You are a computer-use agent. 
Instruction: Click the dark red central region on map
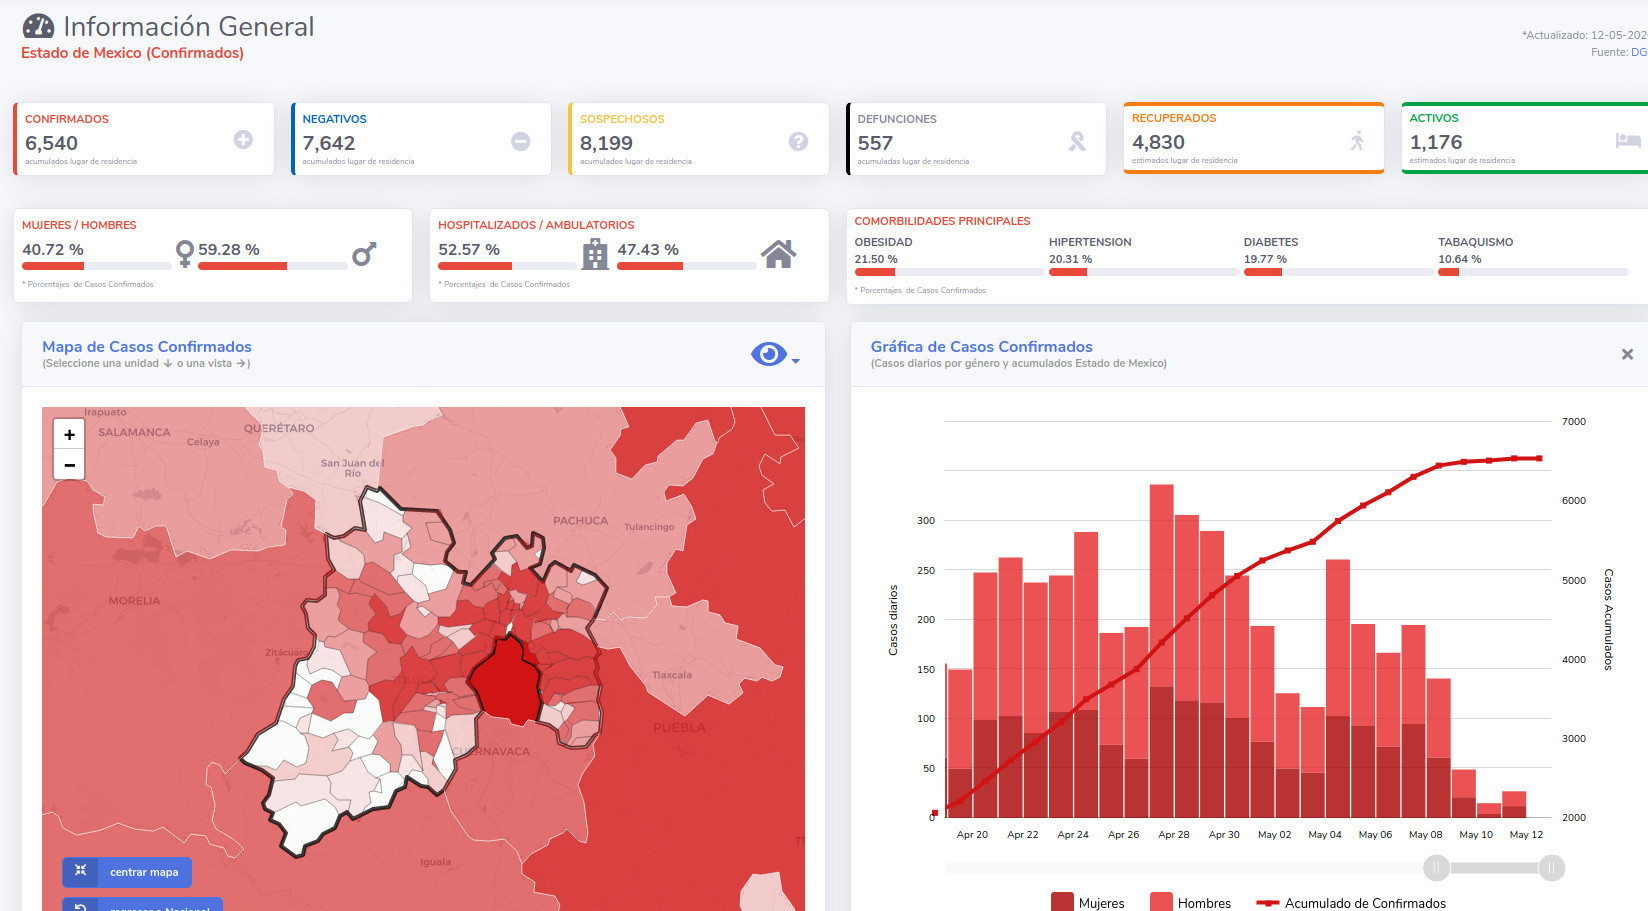(x=508, y=682)
